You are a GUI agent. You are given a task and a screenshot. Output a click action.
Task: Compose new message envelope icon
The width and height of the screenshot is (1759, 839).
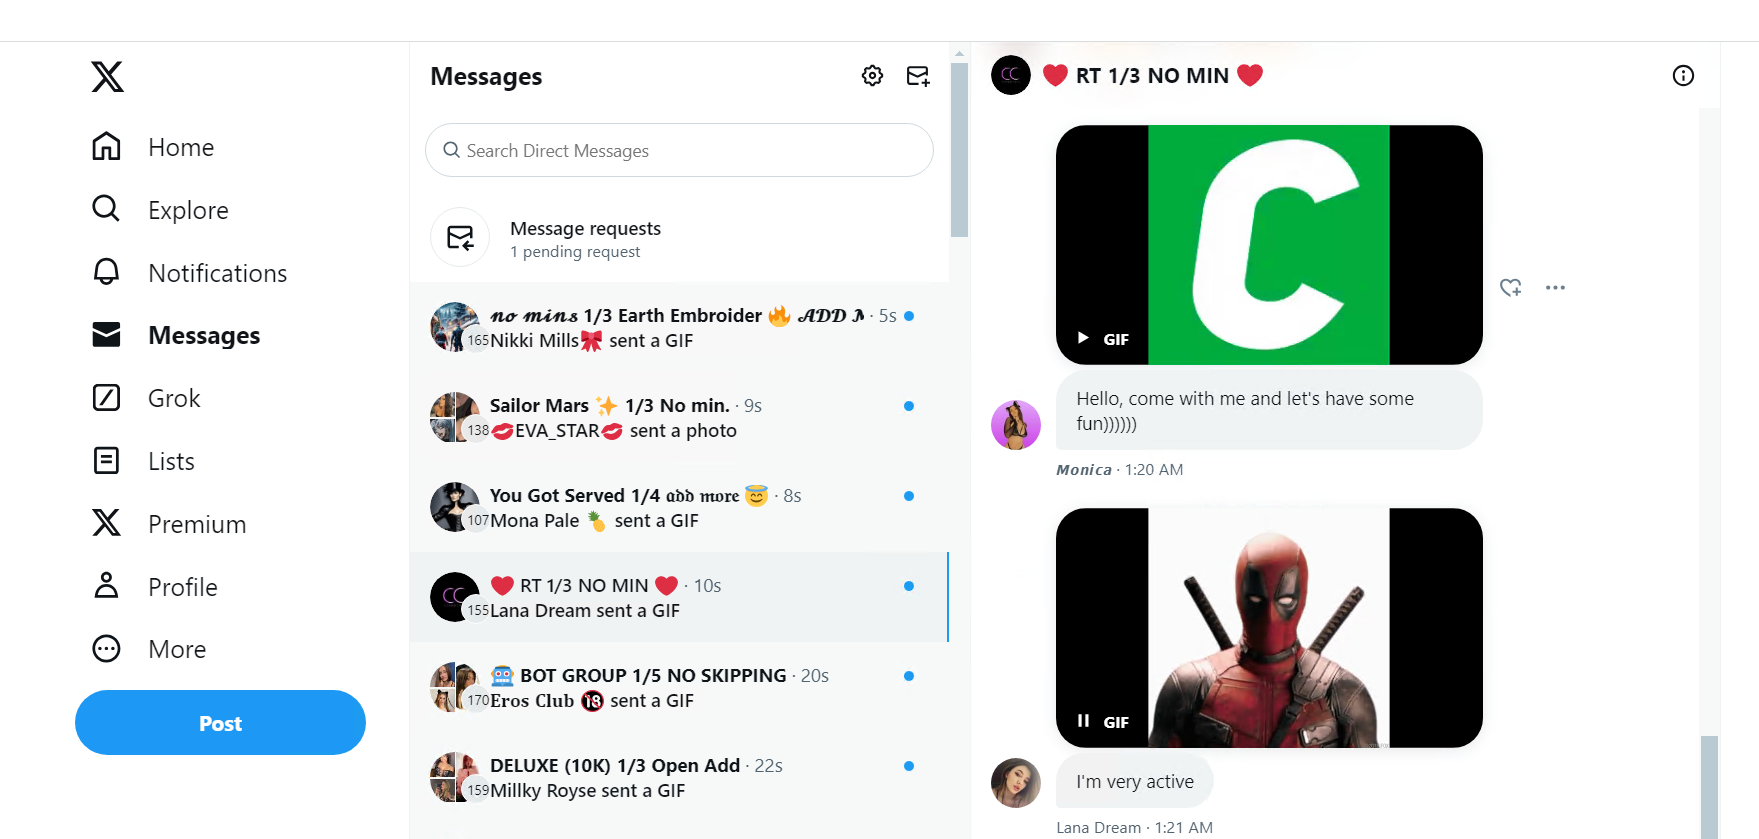click(918, 76)
